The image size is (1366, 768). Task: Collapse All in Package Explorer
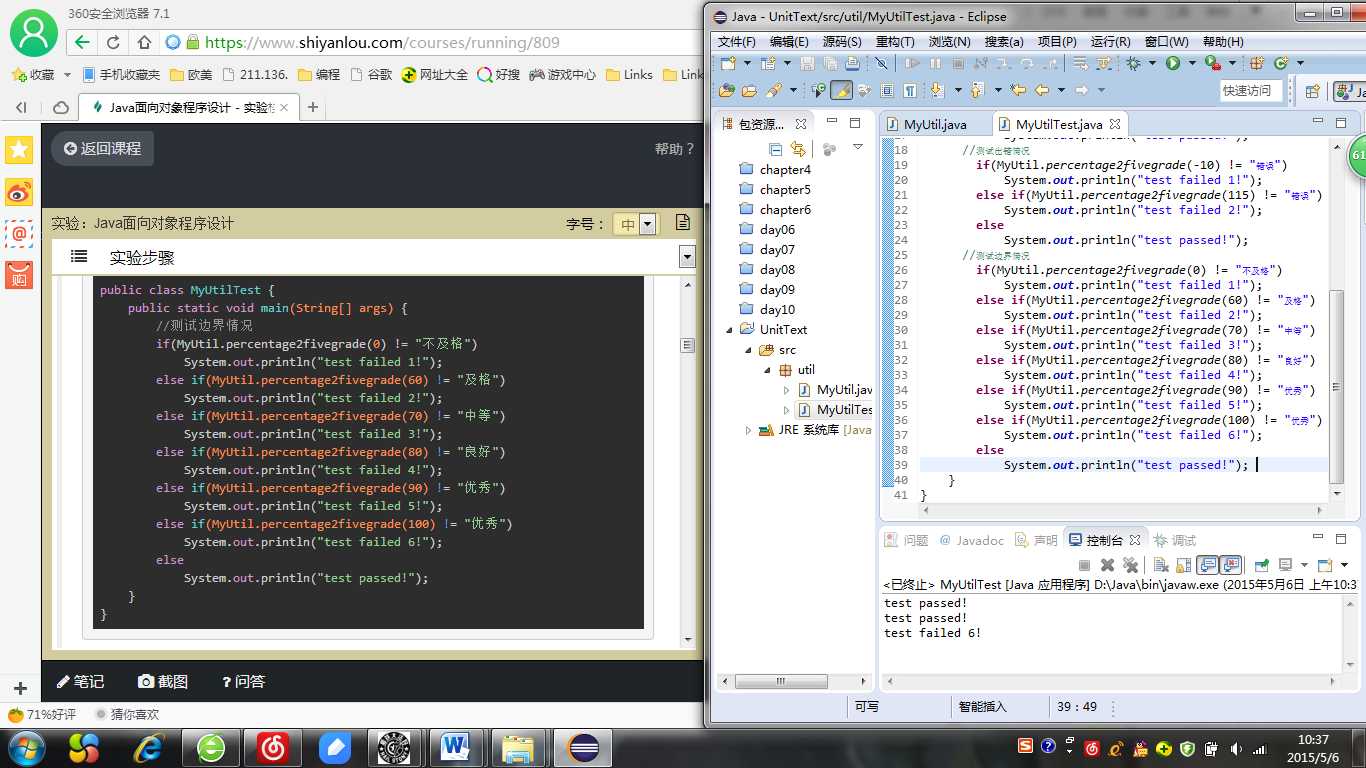coord(776,149)
